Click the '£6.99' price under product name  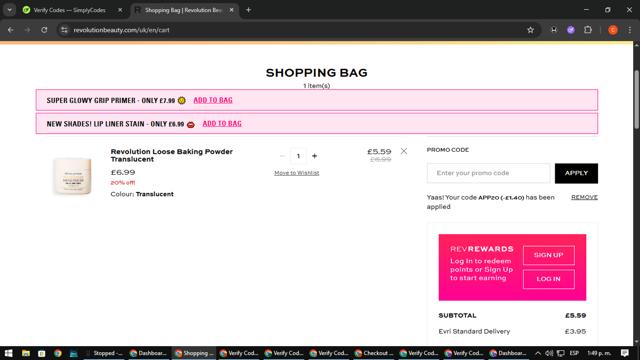(x=123, y=172)
